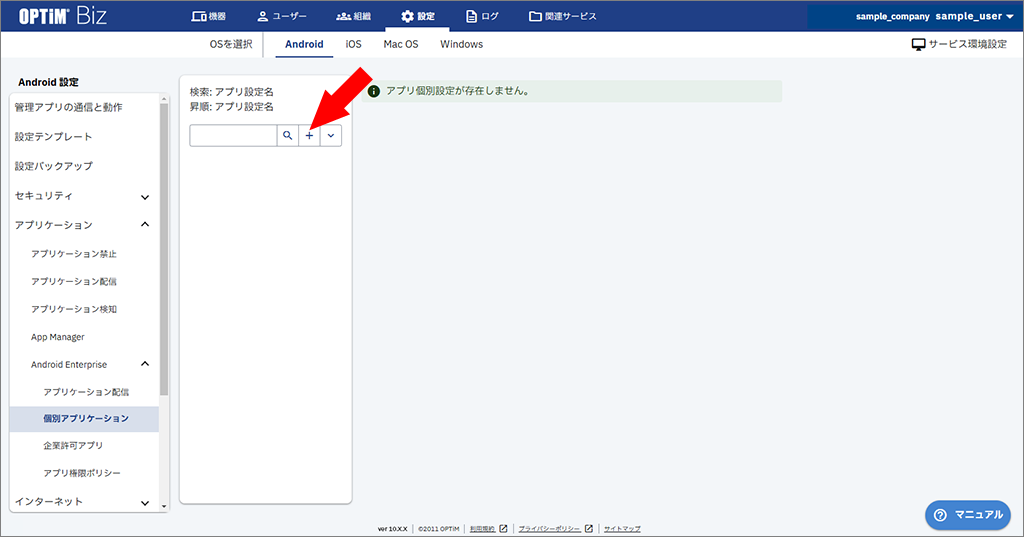Click the info icon in the notice banner
Screen dimensions: 1024x537
(374, 91)
